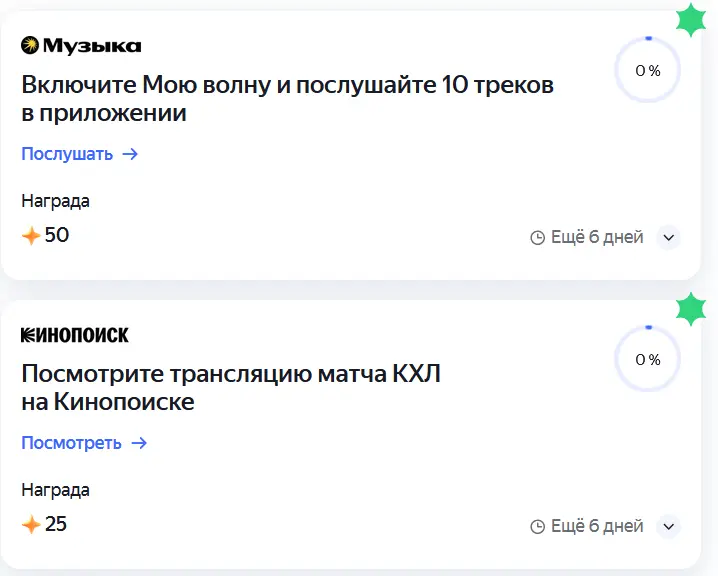The width and height of the screenshot is (718, 576).
Task: Click the трансляцию матча КХЛ task title
Action: (x=231, y=387)
